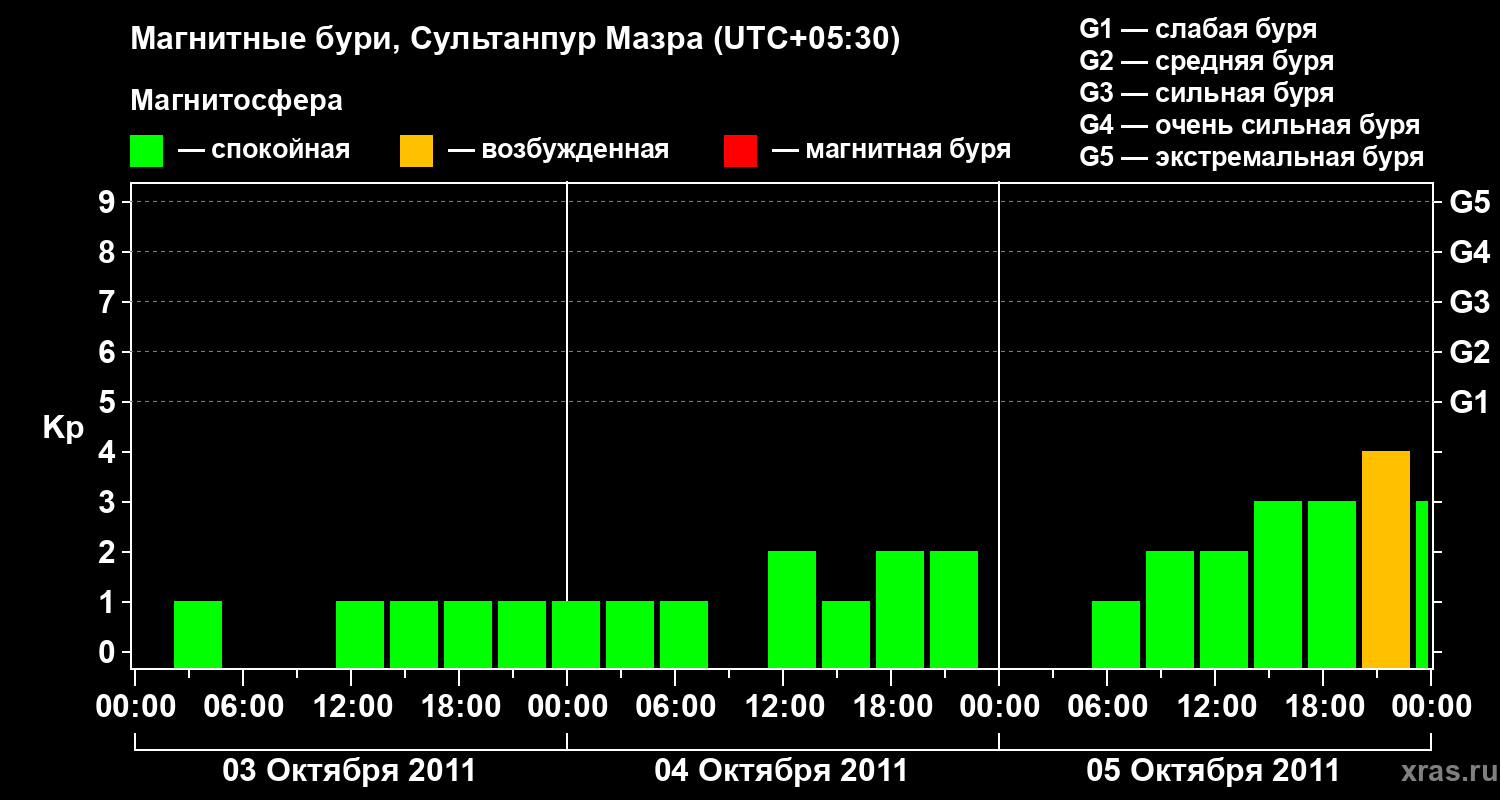Image resolution: width=1500 pixels, height=800 pixels.
Task: Click the red 'магнитная буря' legend swatch
Action: click(740, 151)
